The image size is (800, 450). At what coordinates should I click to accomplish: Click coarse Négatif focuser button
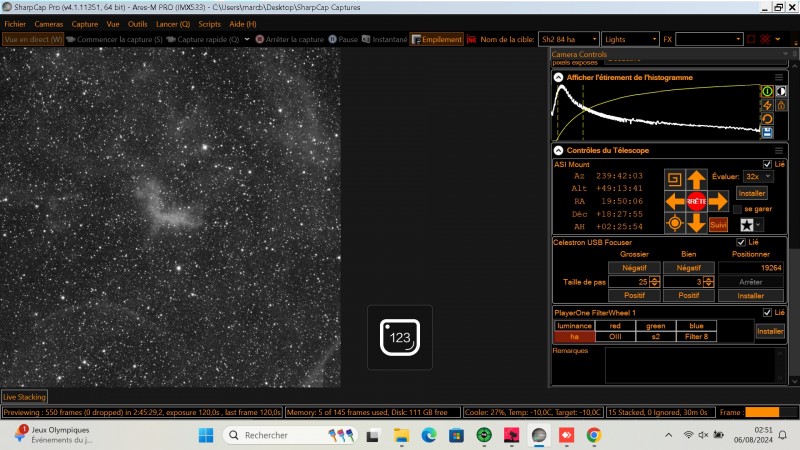[x=634, y=268]
